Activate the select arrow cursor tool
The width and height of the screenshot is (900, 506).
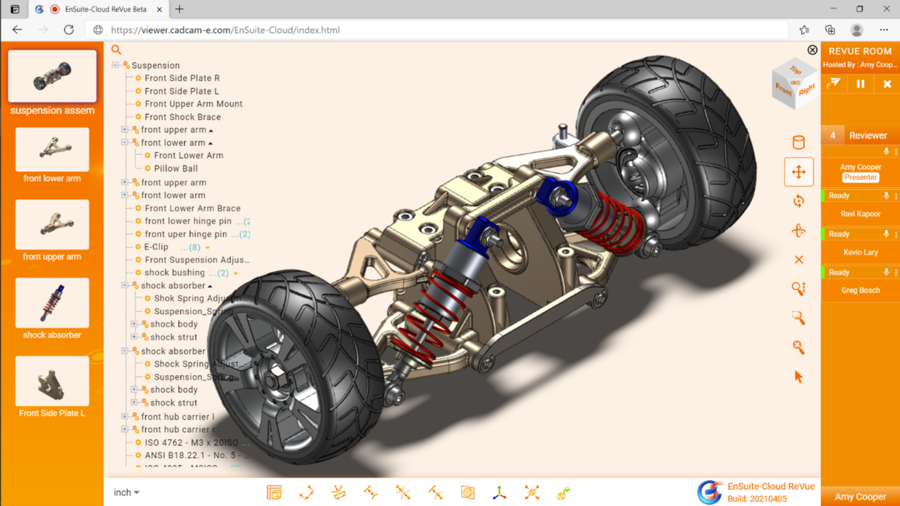point(798,377)
